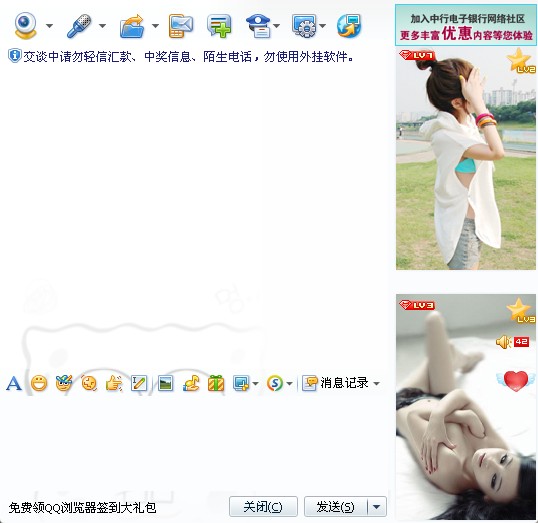The width and height of the screenshot is (538, 523).
Task: Click the music note share icon
Action: [x=191, y=383]
